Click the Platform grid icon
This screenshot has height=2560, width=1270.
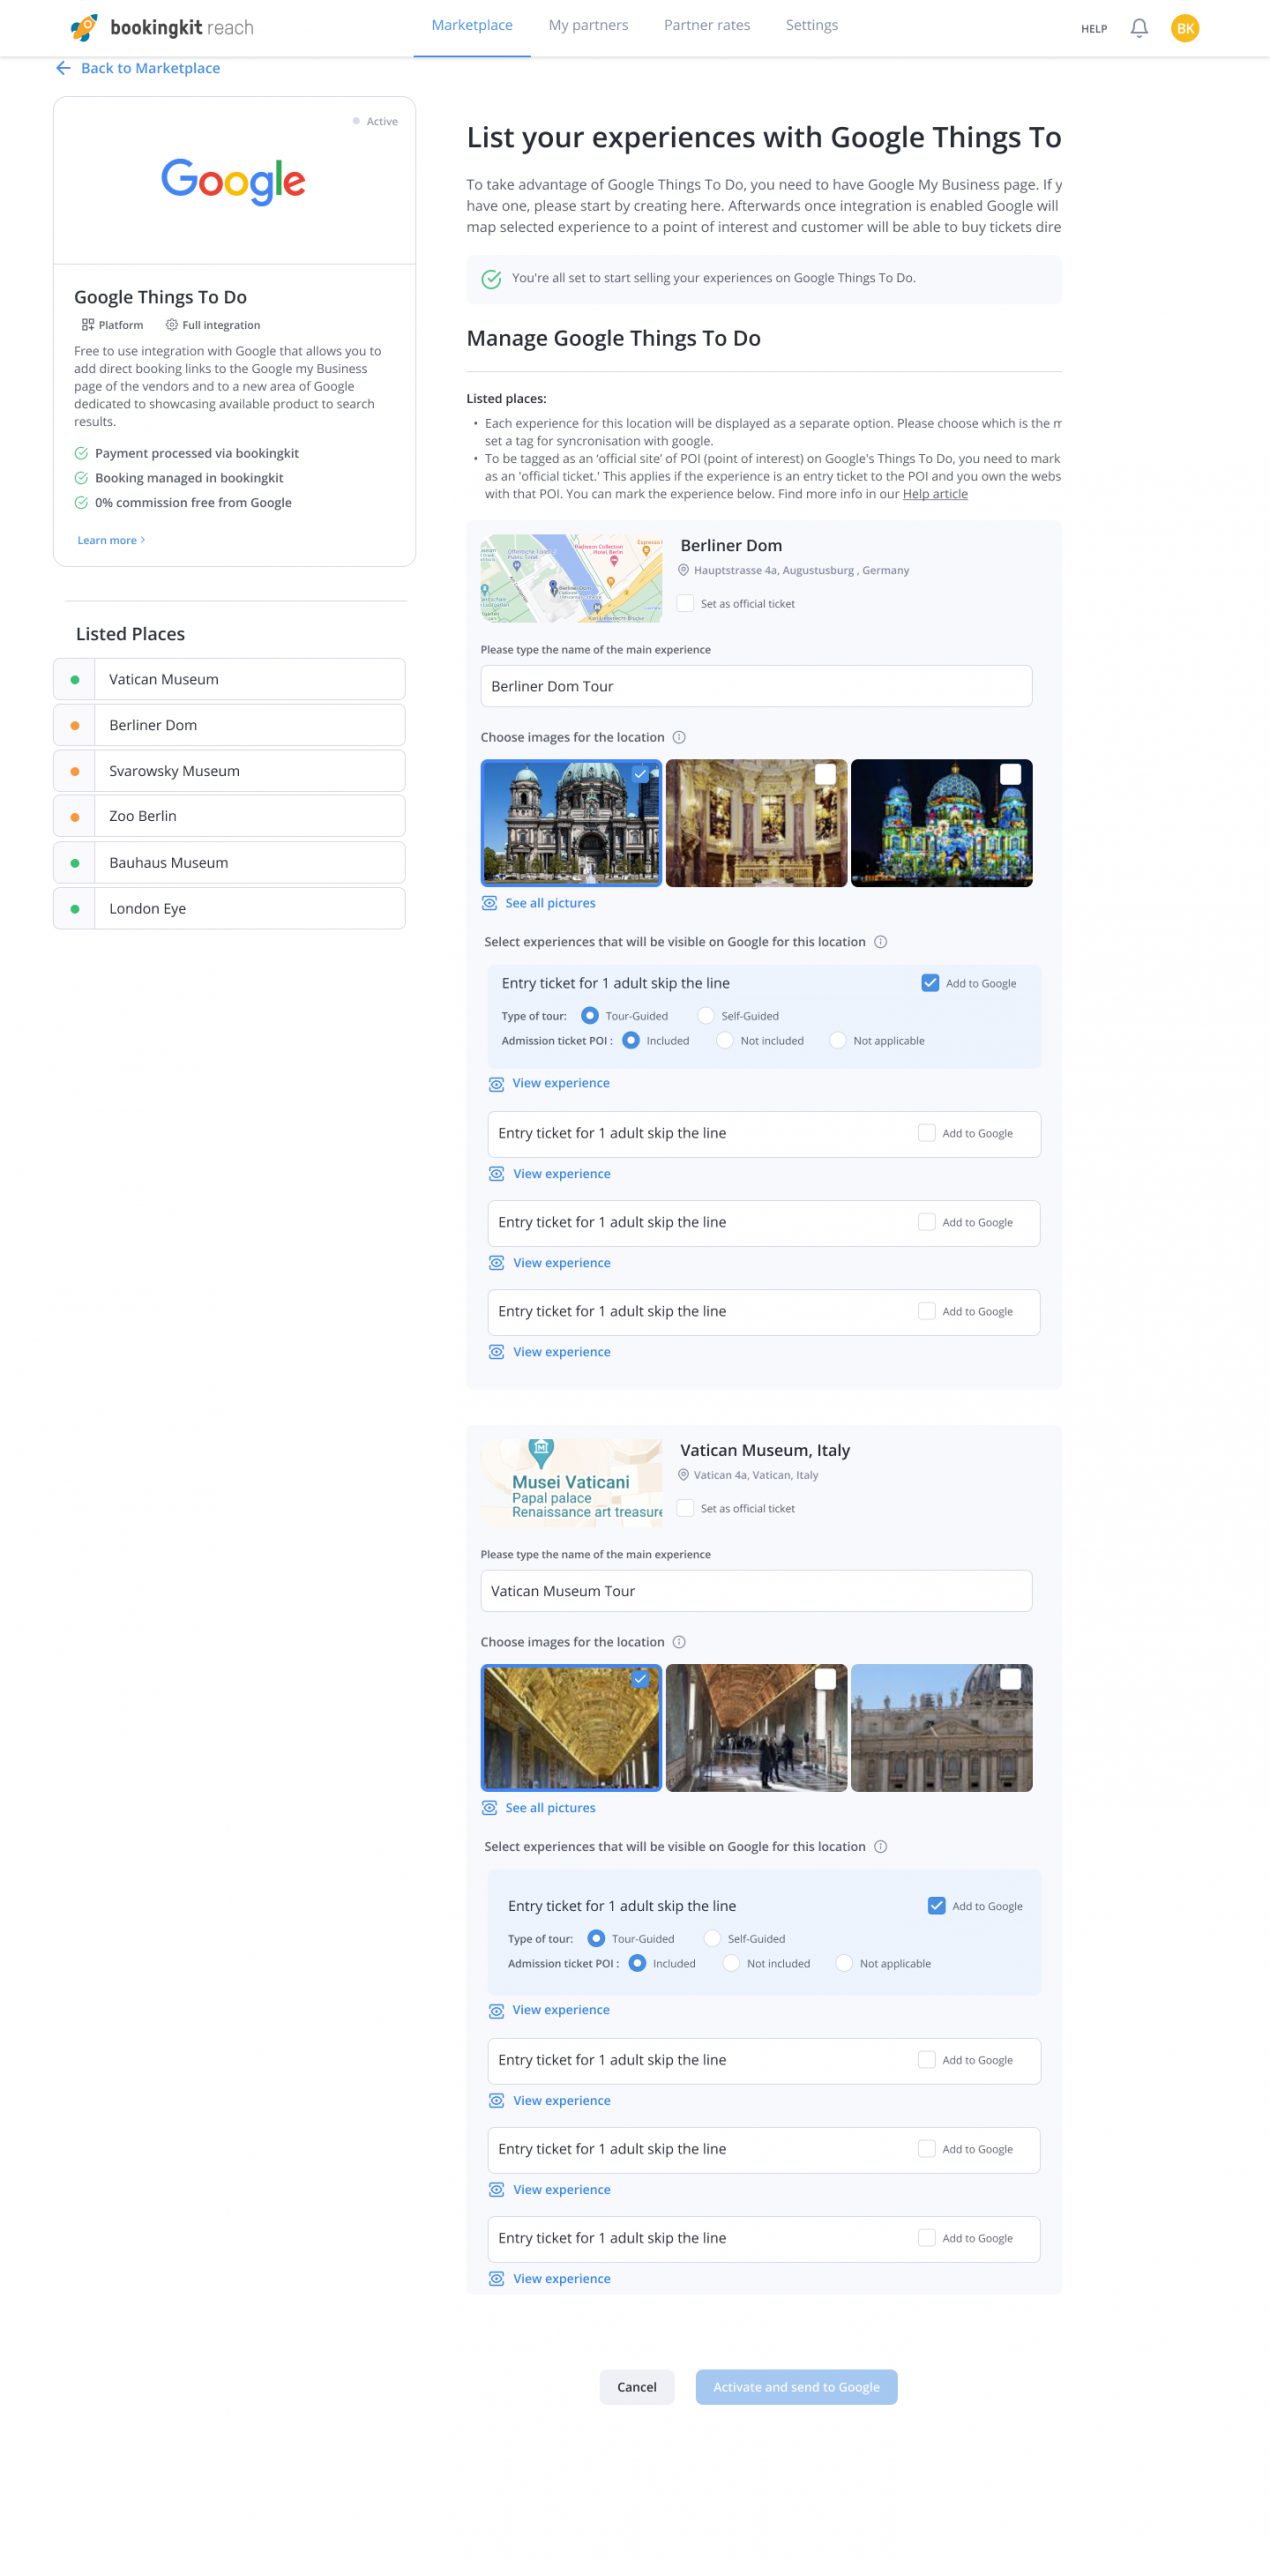[x=88, y=325]
